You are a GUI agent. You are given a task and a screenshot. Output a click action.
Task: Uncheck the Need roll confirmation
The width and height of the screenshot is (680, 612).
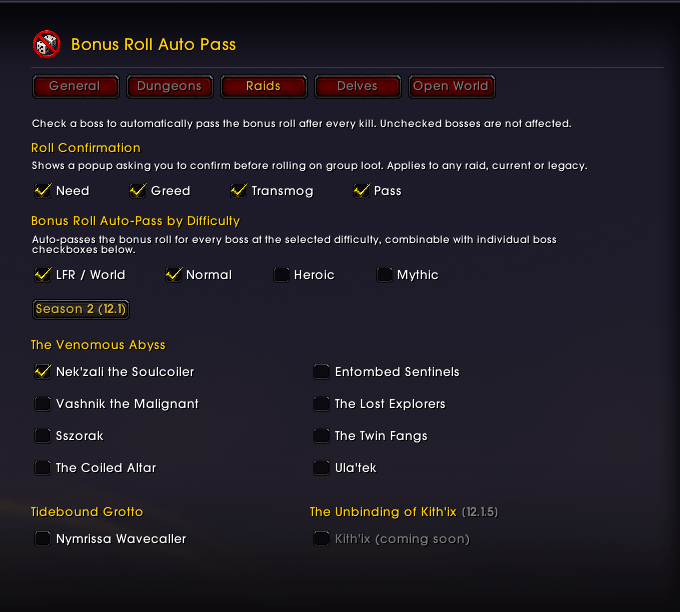point(42,190)
